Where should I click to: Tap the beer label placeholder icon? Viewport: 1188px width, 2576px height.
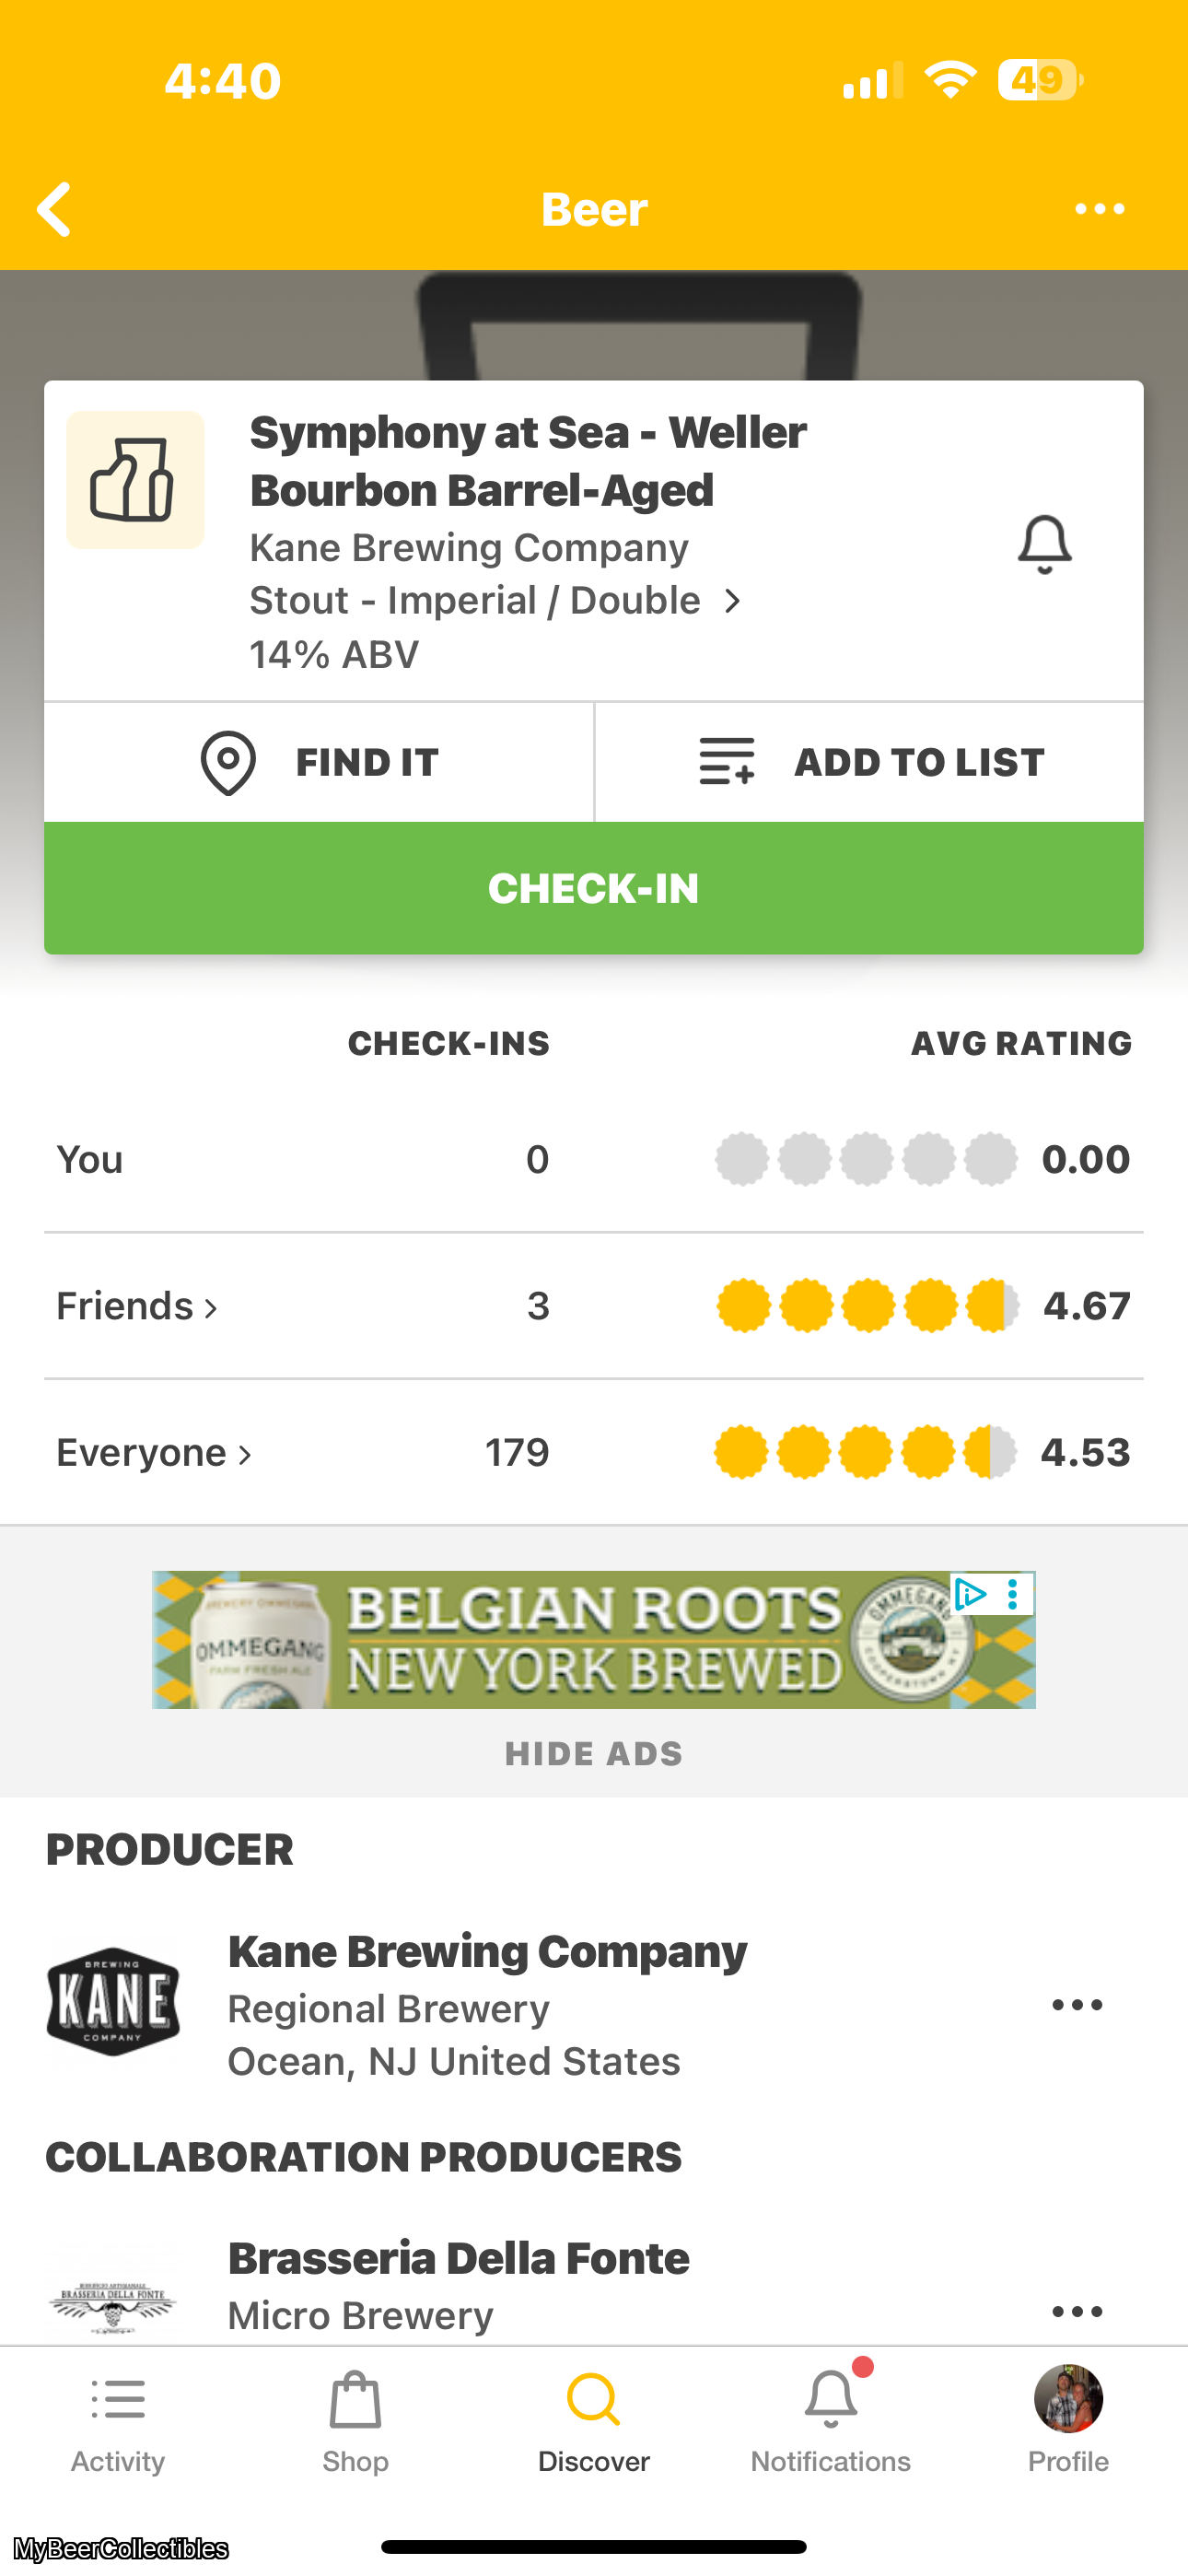pyautogui.click(x=135, y=480)
